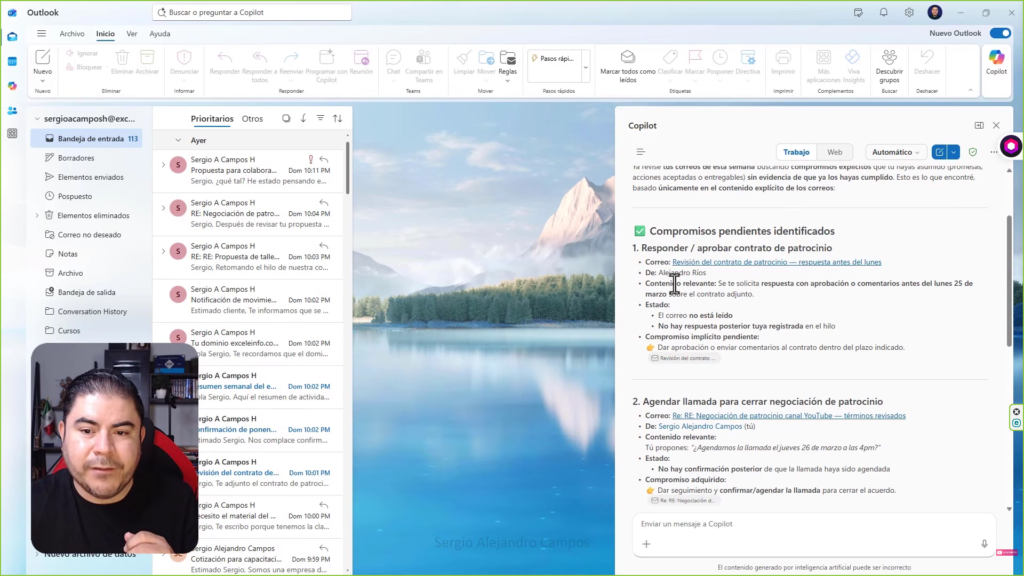Open the new chat split-button arrow
The width and height of the screenshot is (1024, 576).
[953, 152]
